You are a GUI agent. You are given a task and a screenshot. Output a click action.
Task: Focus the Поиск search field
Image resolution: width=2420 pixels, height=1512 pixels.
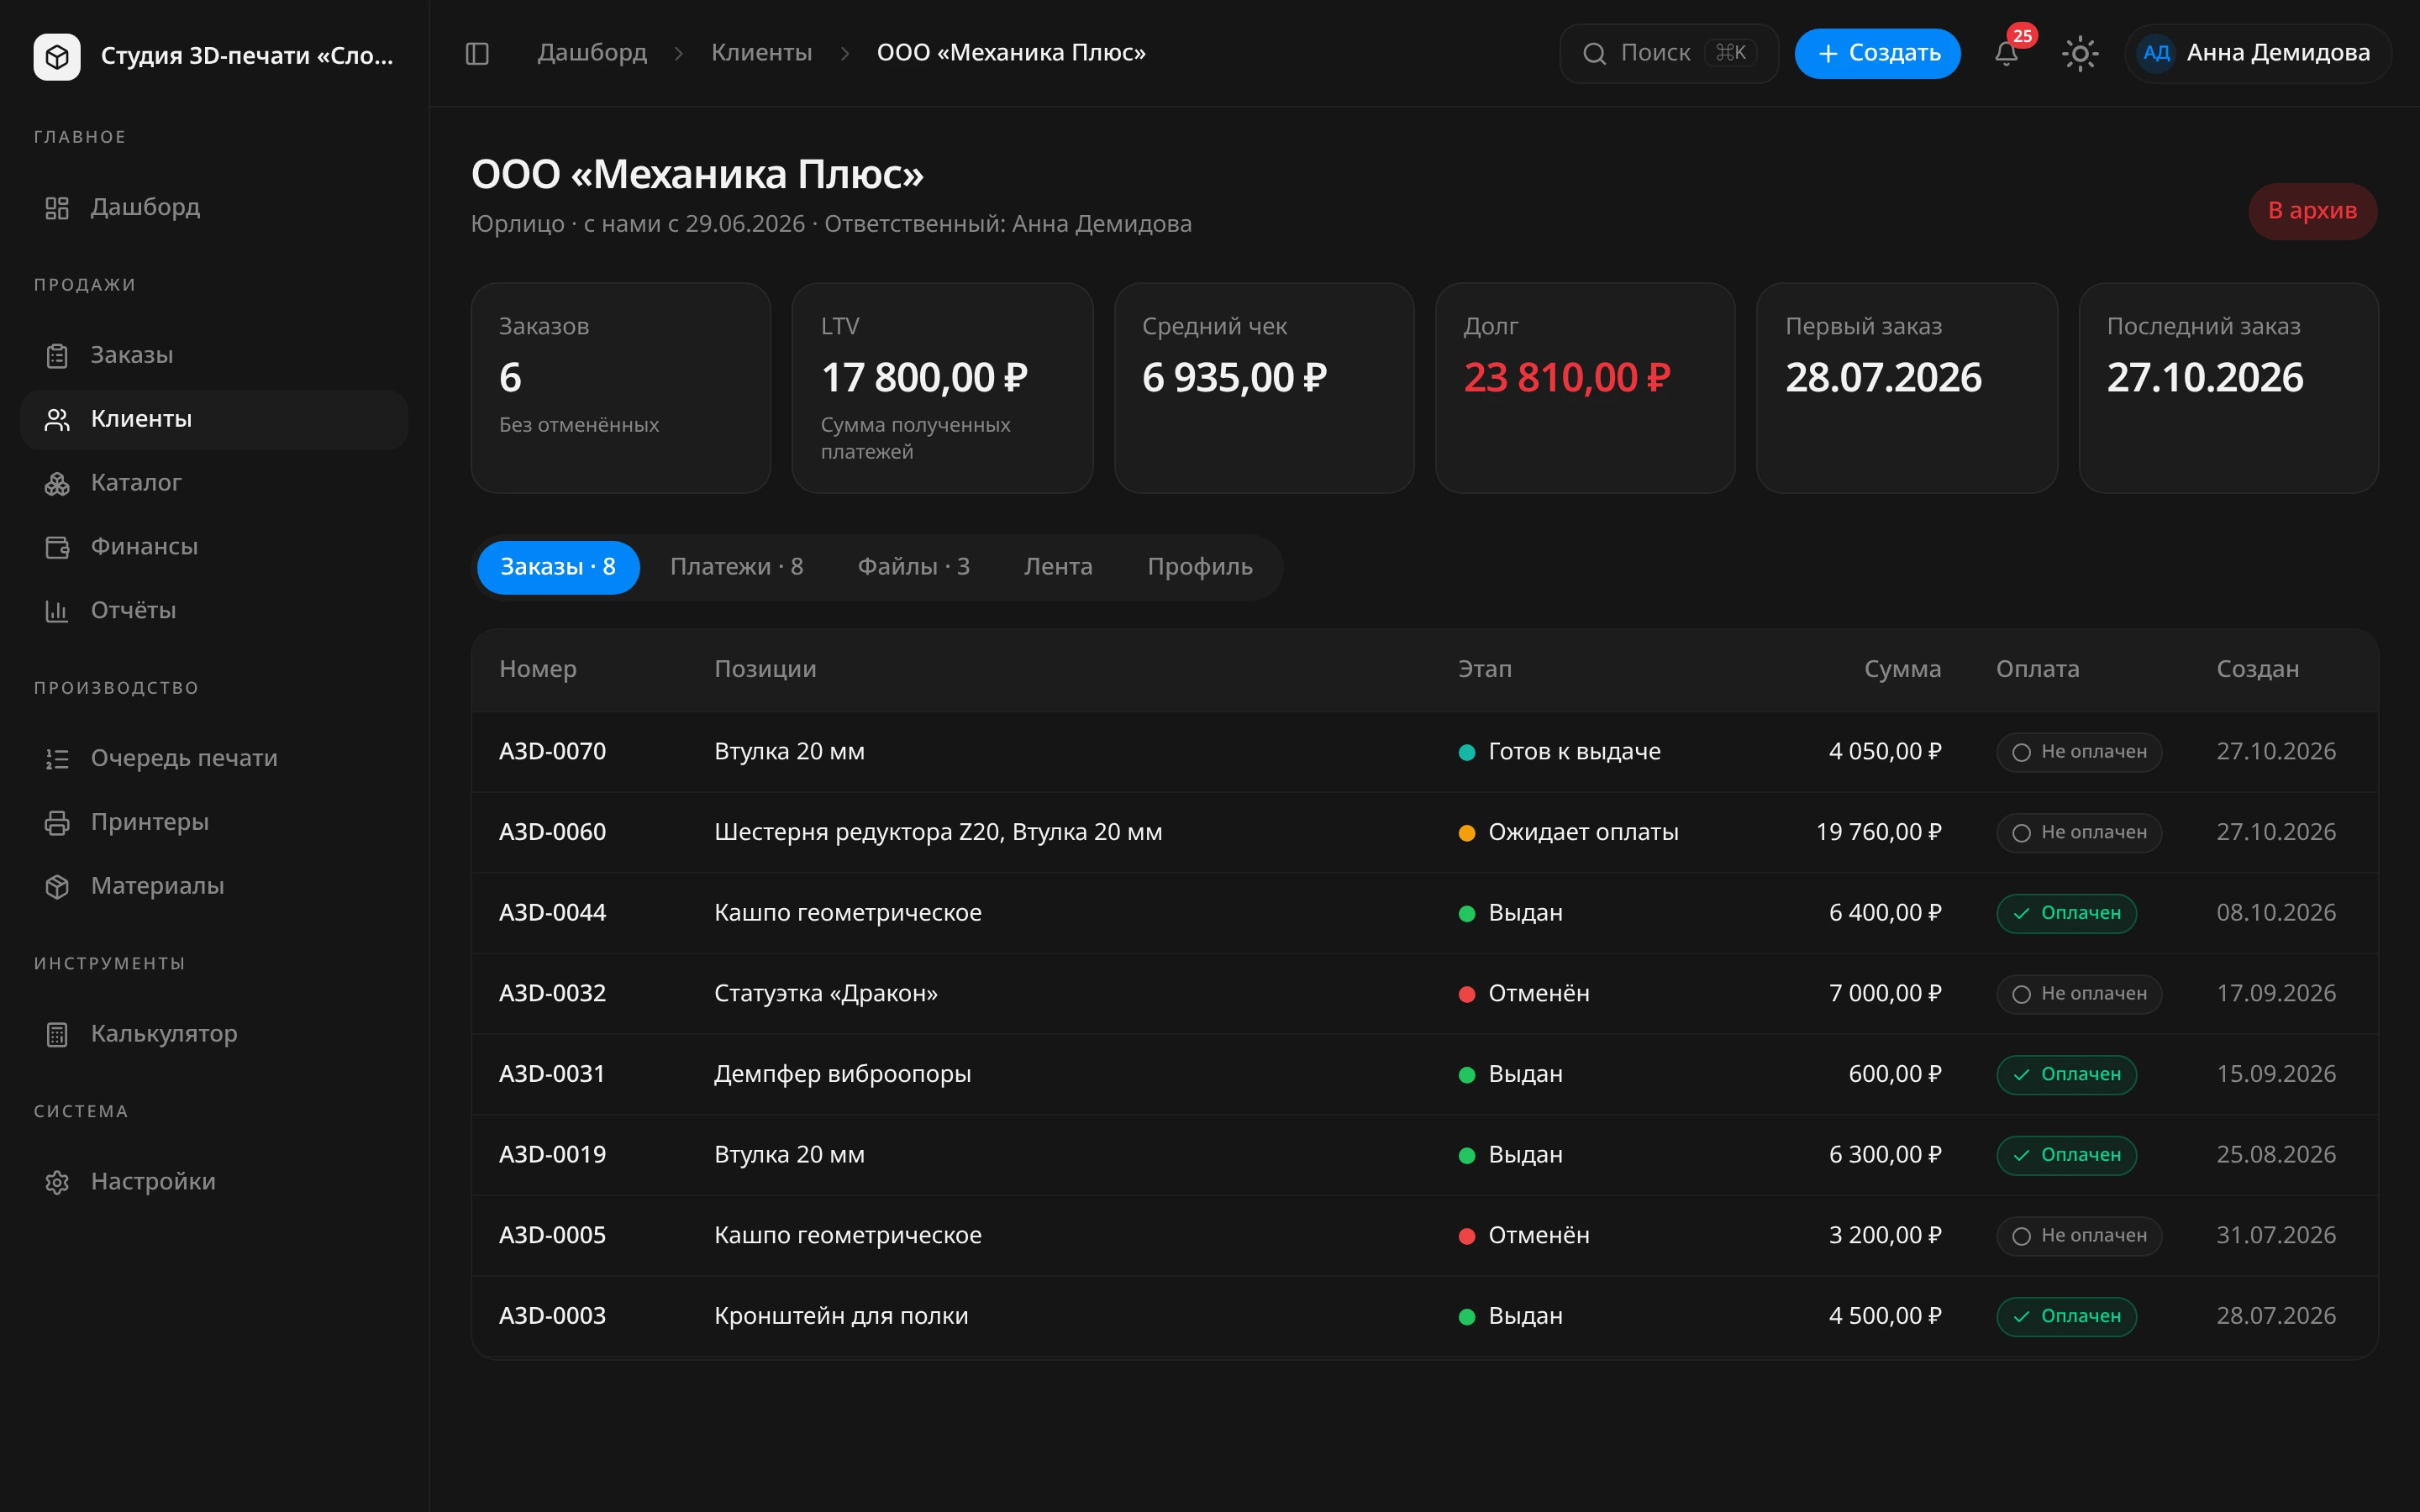pyautogui.click(x=1668, y=53)
